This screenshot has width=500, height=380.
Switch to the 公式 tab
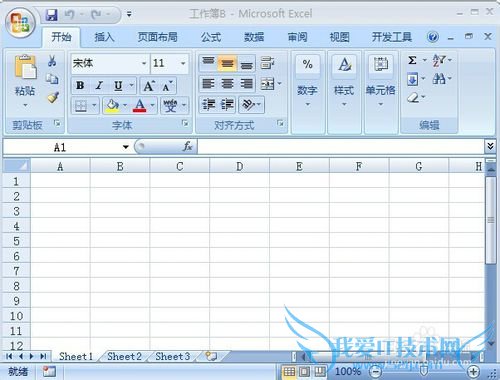(211, 37)
